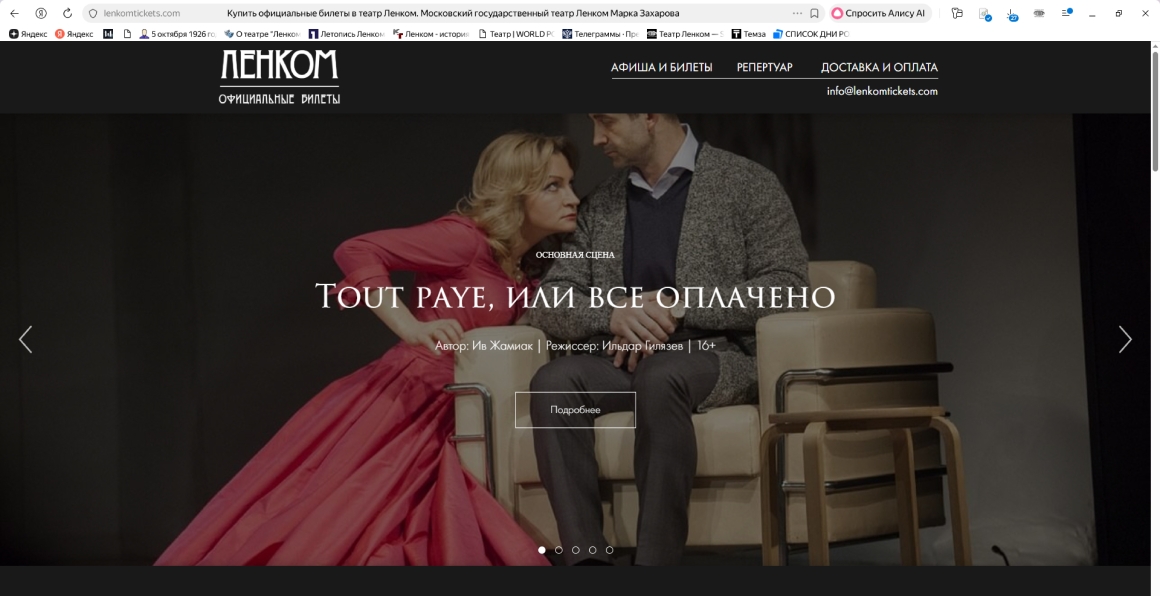Open the browser extensions icon
1160x596 pixels.
984,14
